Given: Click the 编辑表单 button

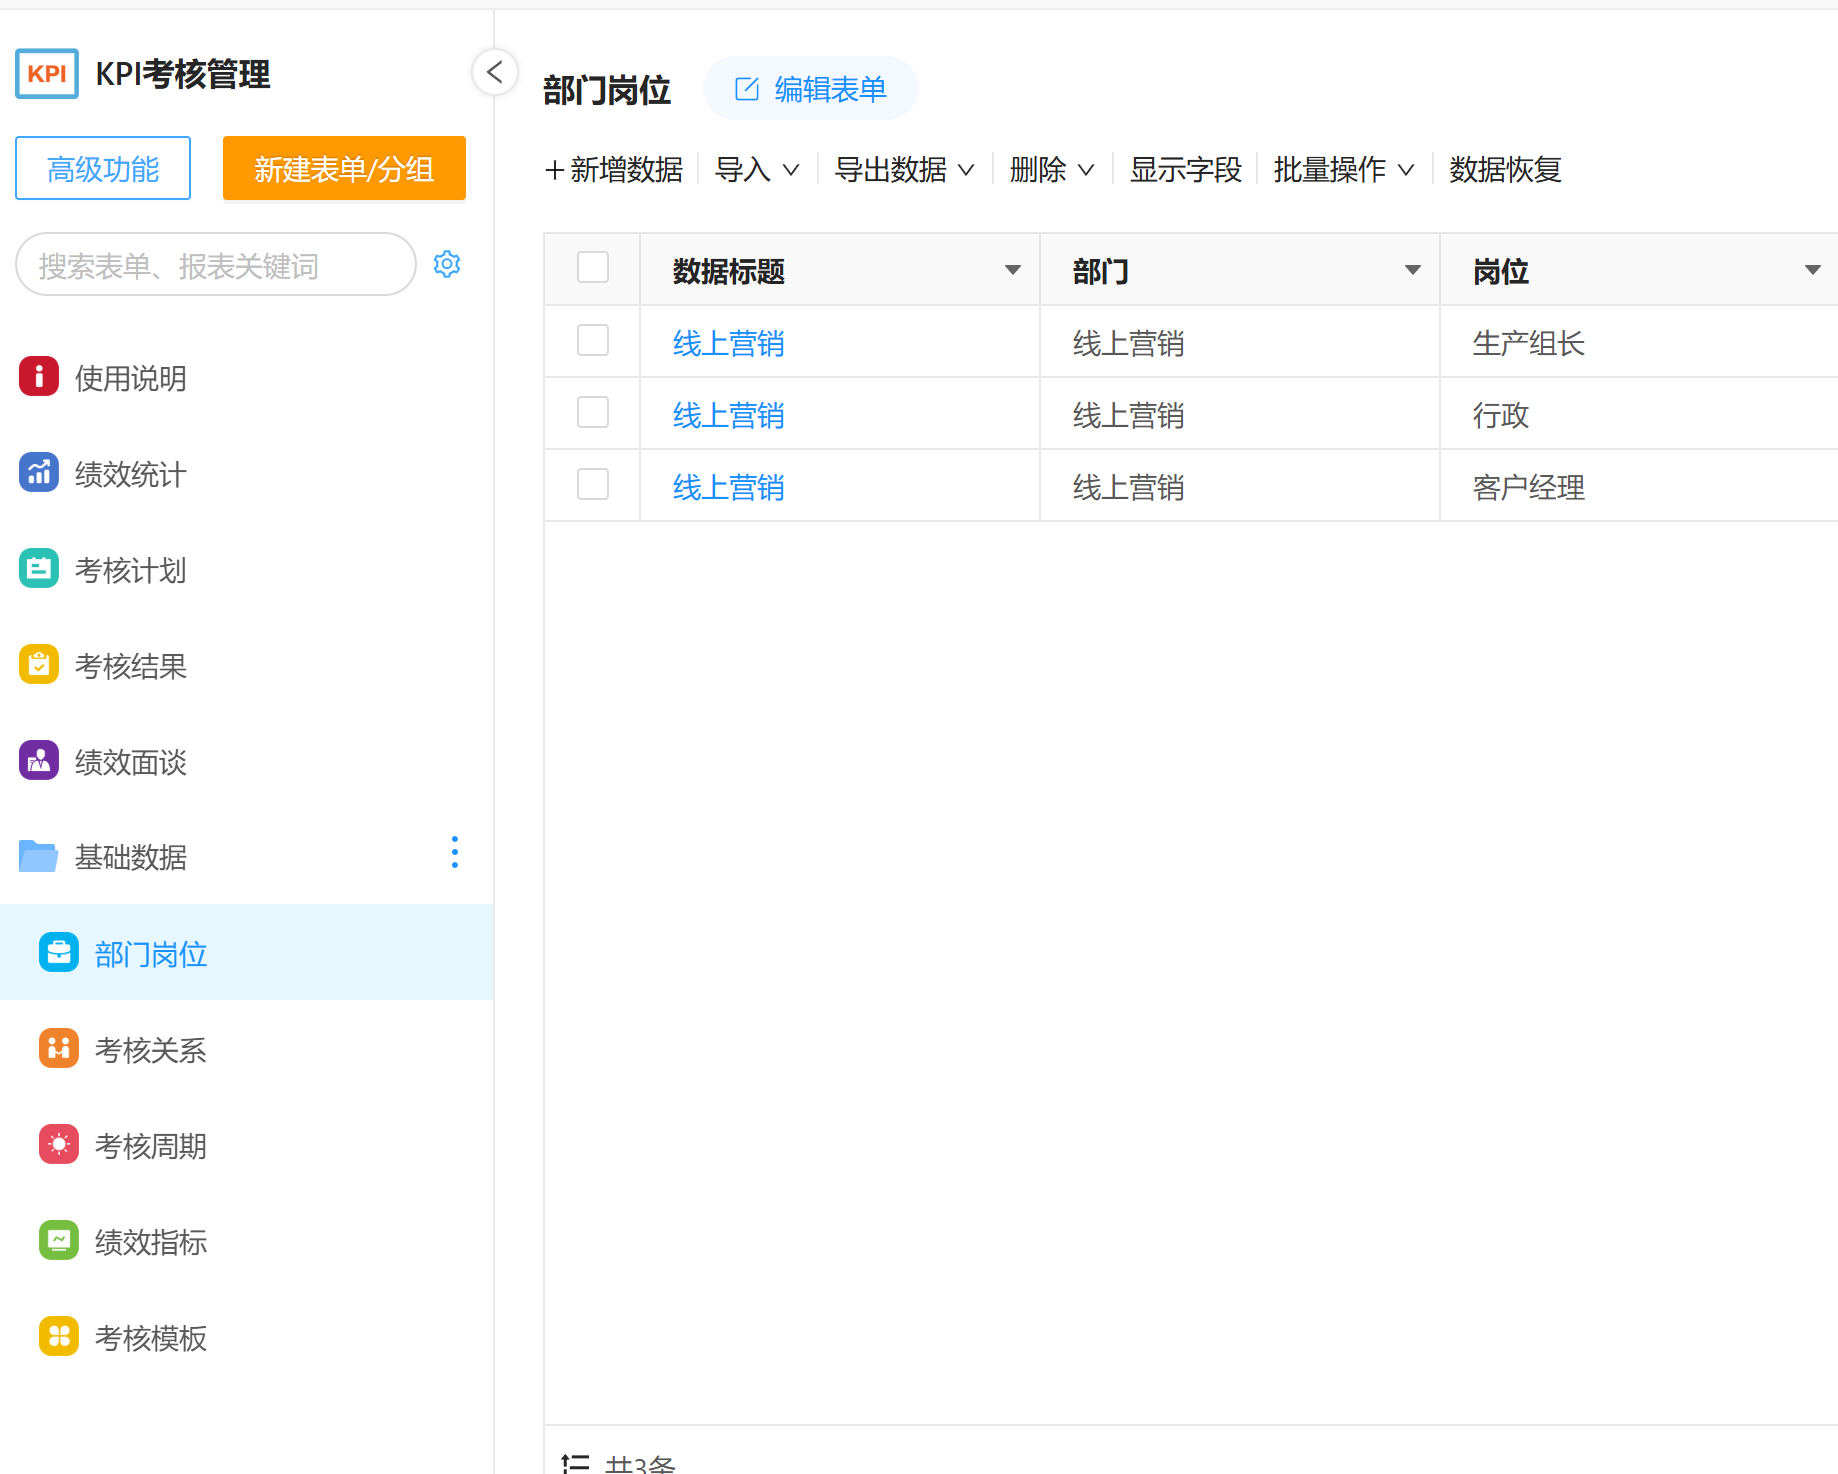Looking at the screenshot, I should coord(811,89).
